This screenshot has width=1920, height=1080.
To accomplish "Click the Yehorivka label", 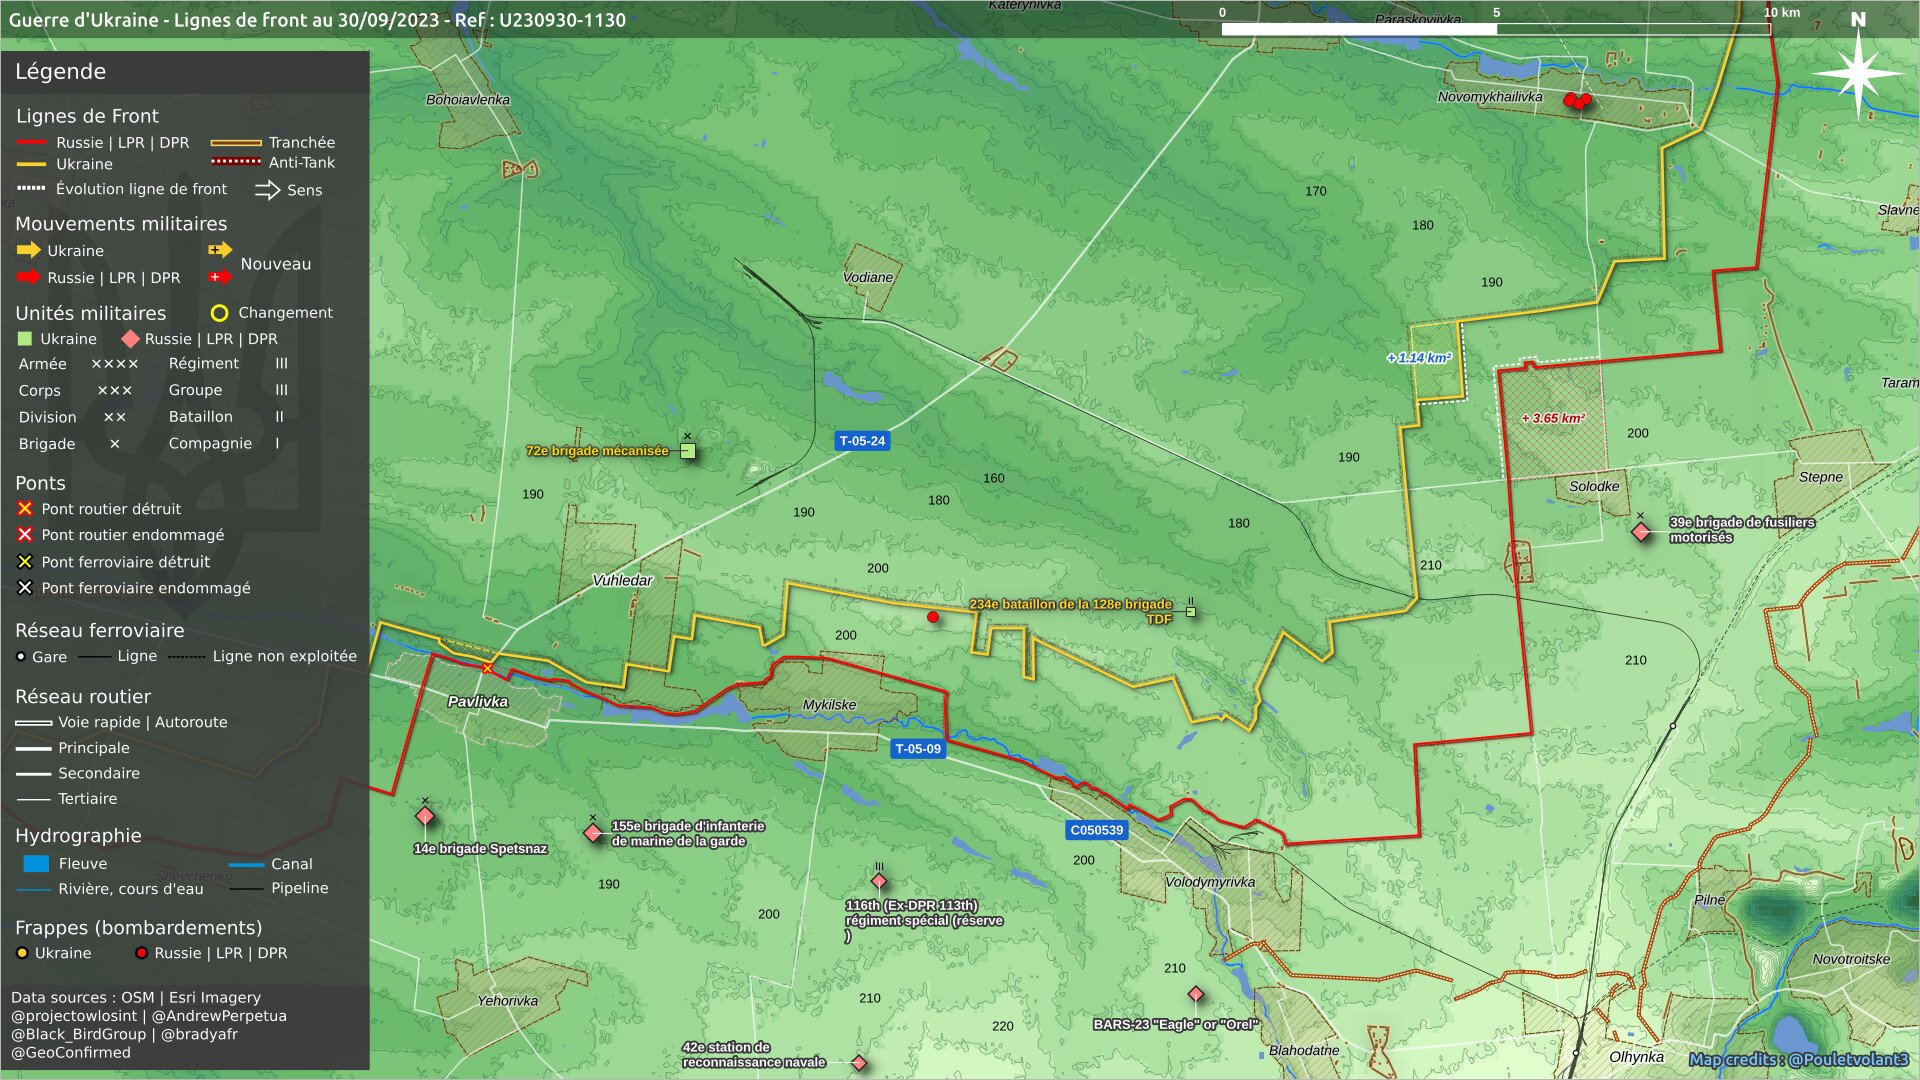I will click(x=507, y=1000).
